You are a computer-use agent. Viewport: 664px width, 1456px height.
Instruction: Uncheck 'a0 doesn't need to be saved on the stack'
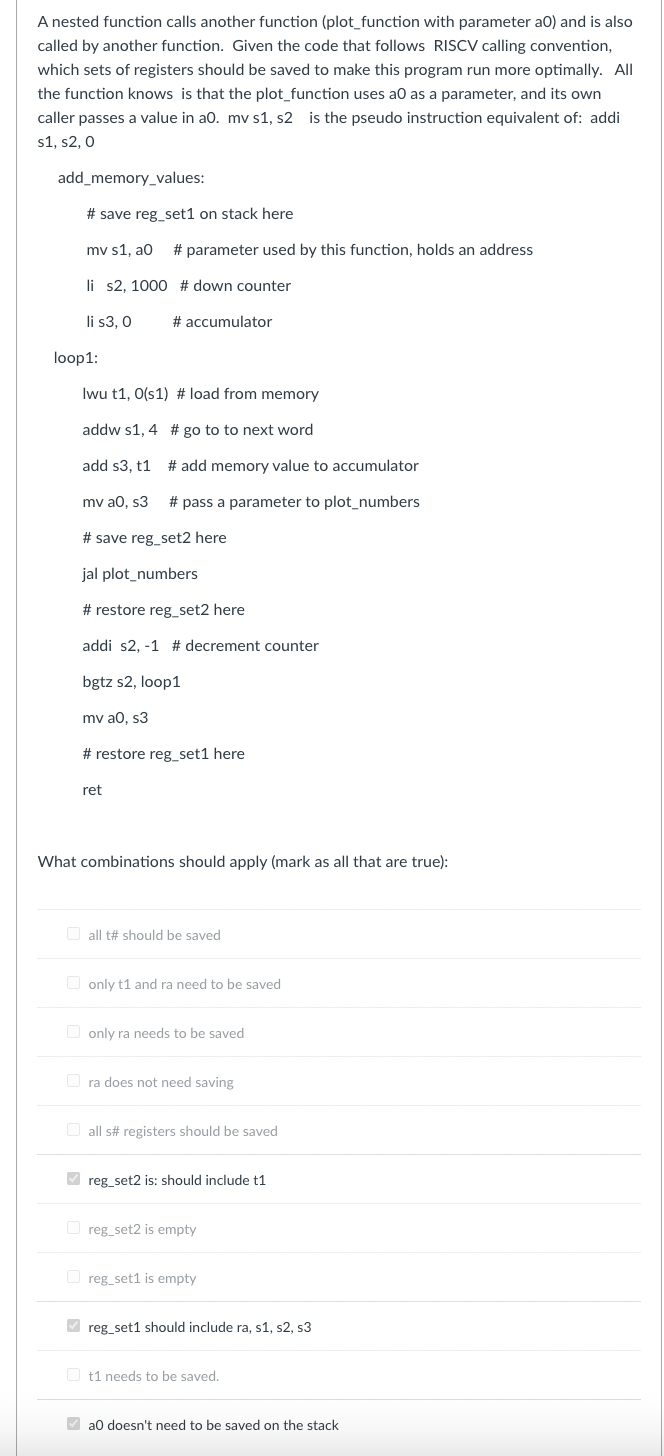(74, 1424)
